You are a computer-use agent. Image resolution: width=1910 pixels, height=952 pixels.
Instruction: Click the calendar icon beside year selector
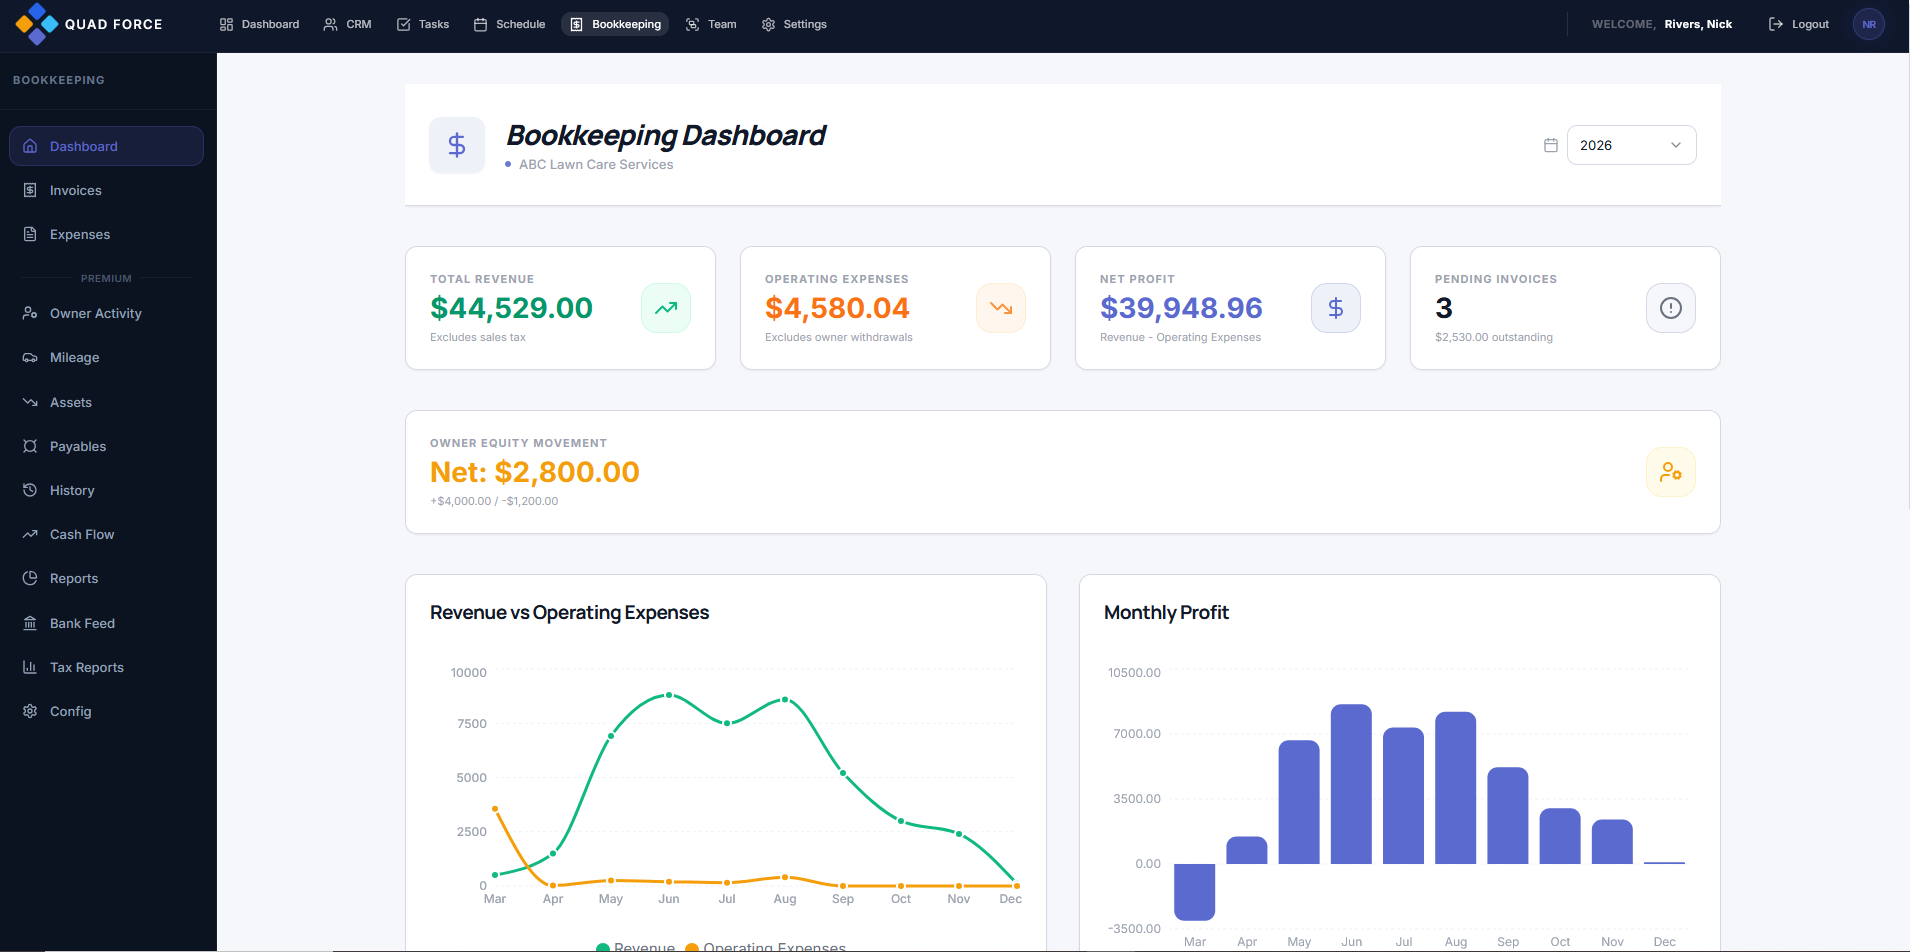click(1551, 145)
